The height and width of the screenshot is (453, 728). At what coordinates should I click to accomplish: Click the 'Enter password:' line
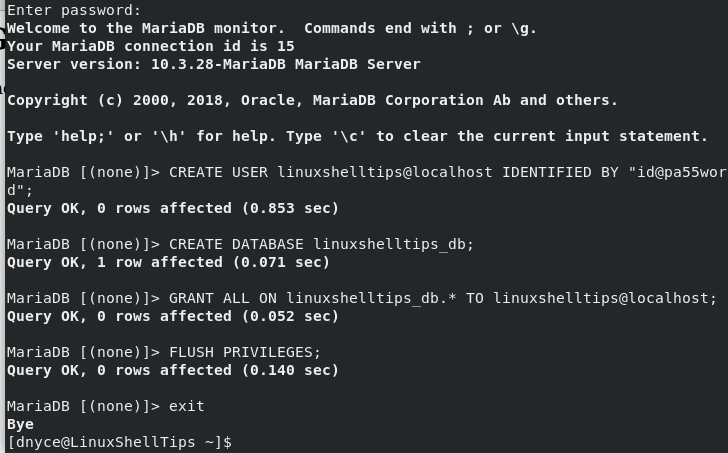(x=74, y=10)
